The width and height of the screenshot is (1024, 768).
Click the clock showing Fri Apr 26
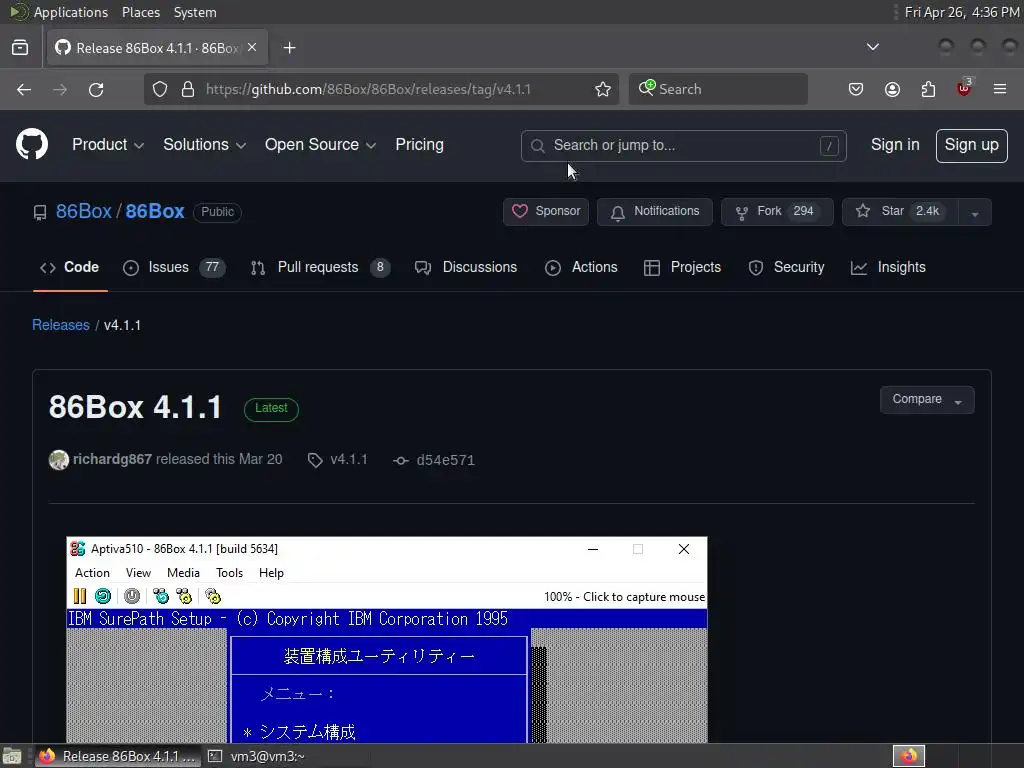pos(962,12)
